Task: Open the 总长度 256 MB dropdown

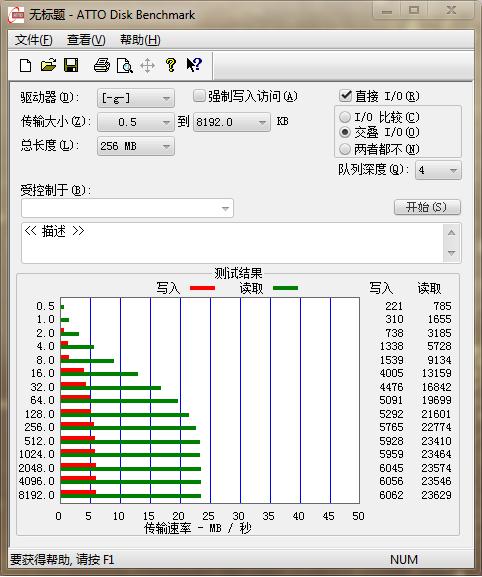Action: 136,146
